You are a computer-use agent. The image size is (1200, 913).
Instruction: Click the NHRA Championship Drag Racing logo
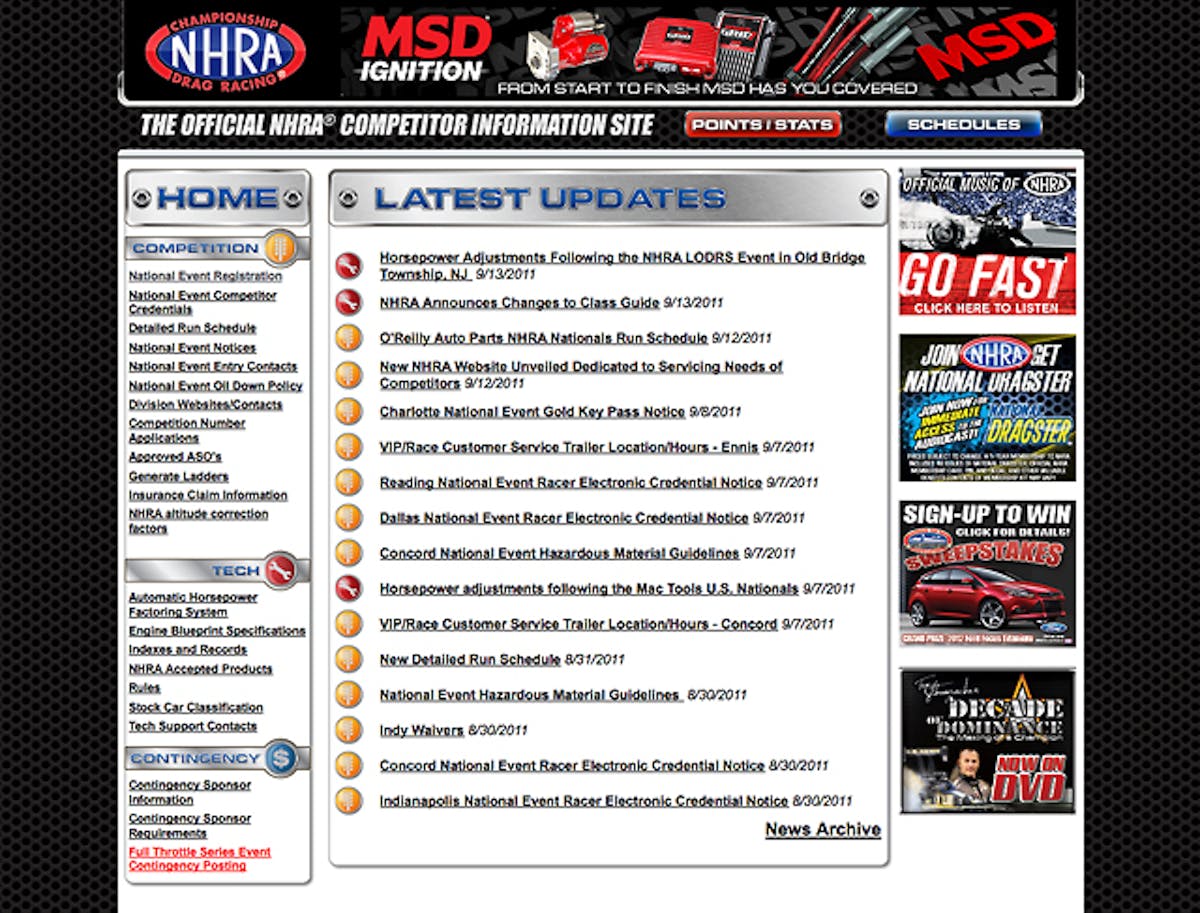pyautogui.click(x=225, y=50)
